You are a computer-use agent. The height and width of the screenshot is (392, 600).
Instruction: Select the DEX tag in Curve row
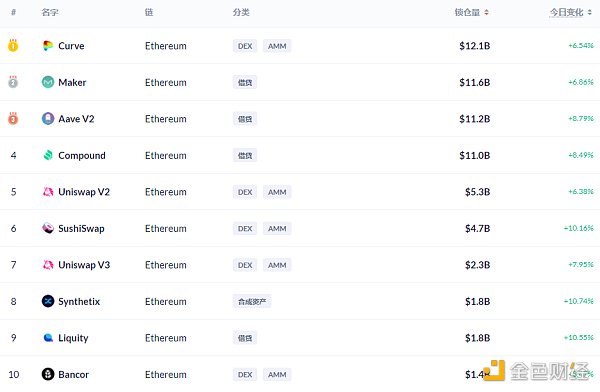tap(245, 46)
